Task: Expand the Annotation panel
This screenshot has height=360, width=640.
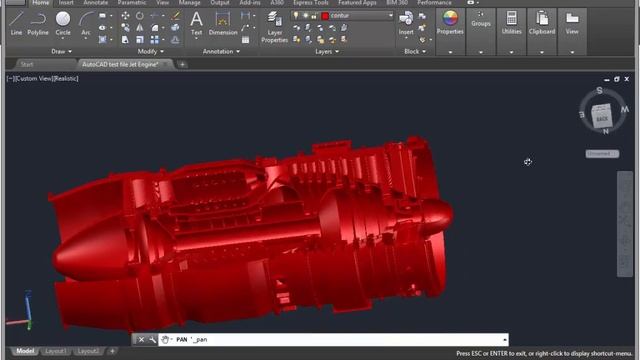Action: pos(221,51)
